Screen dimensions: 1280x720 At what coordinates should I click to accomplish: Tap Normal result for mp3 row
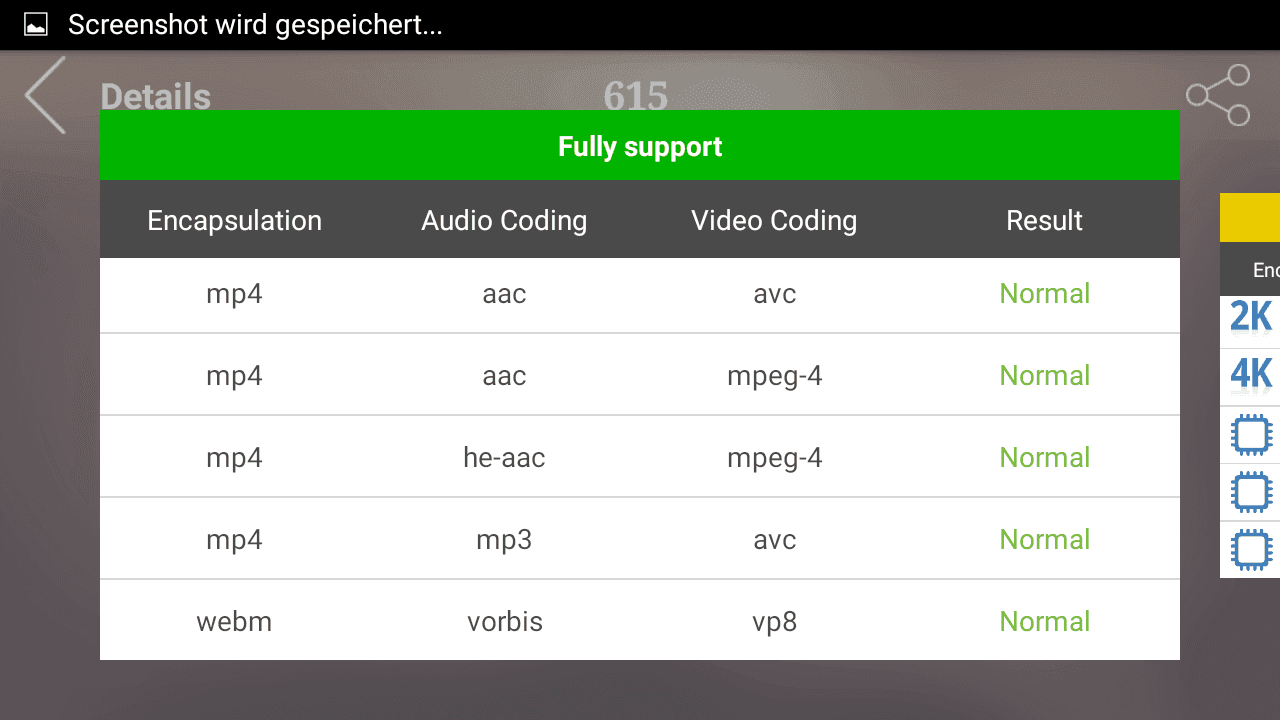(1045, 539)
